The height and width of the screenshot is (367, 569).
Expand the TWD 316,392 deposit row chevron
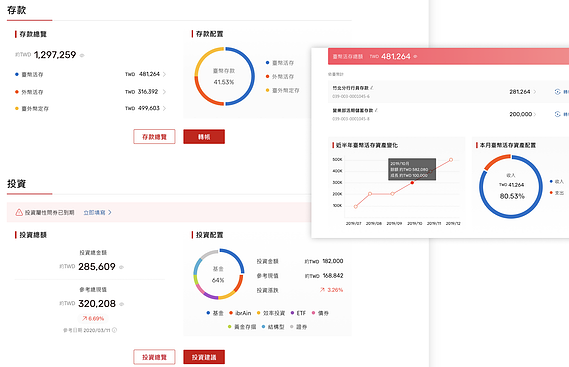tap(164, 92)
